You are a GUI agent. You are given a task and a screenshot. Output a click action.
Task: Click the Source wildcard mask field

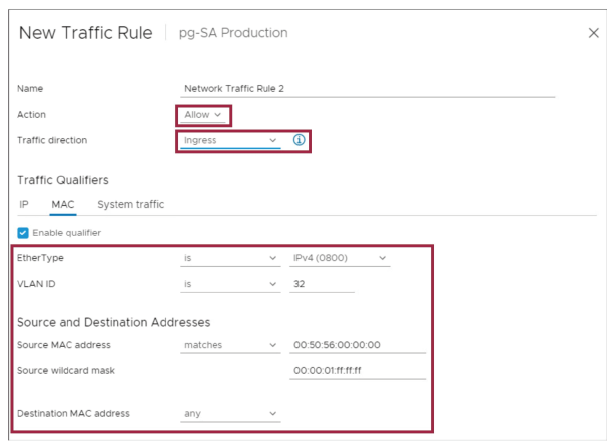pos(357,371)
